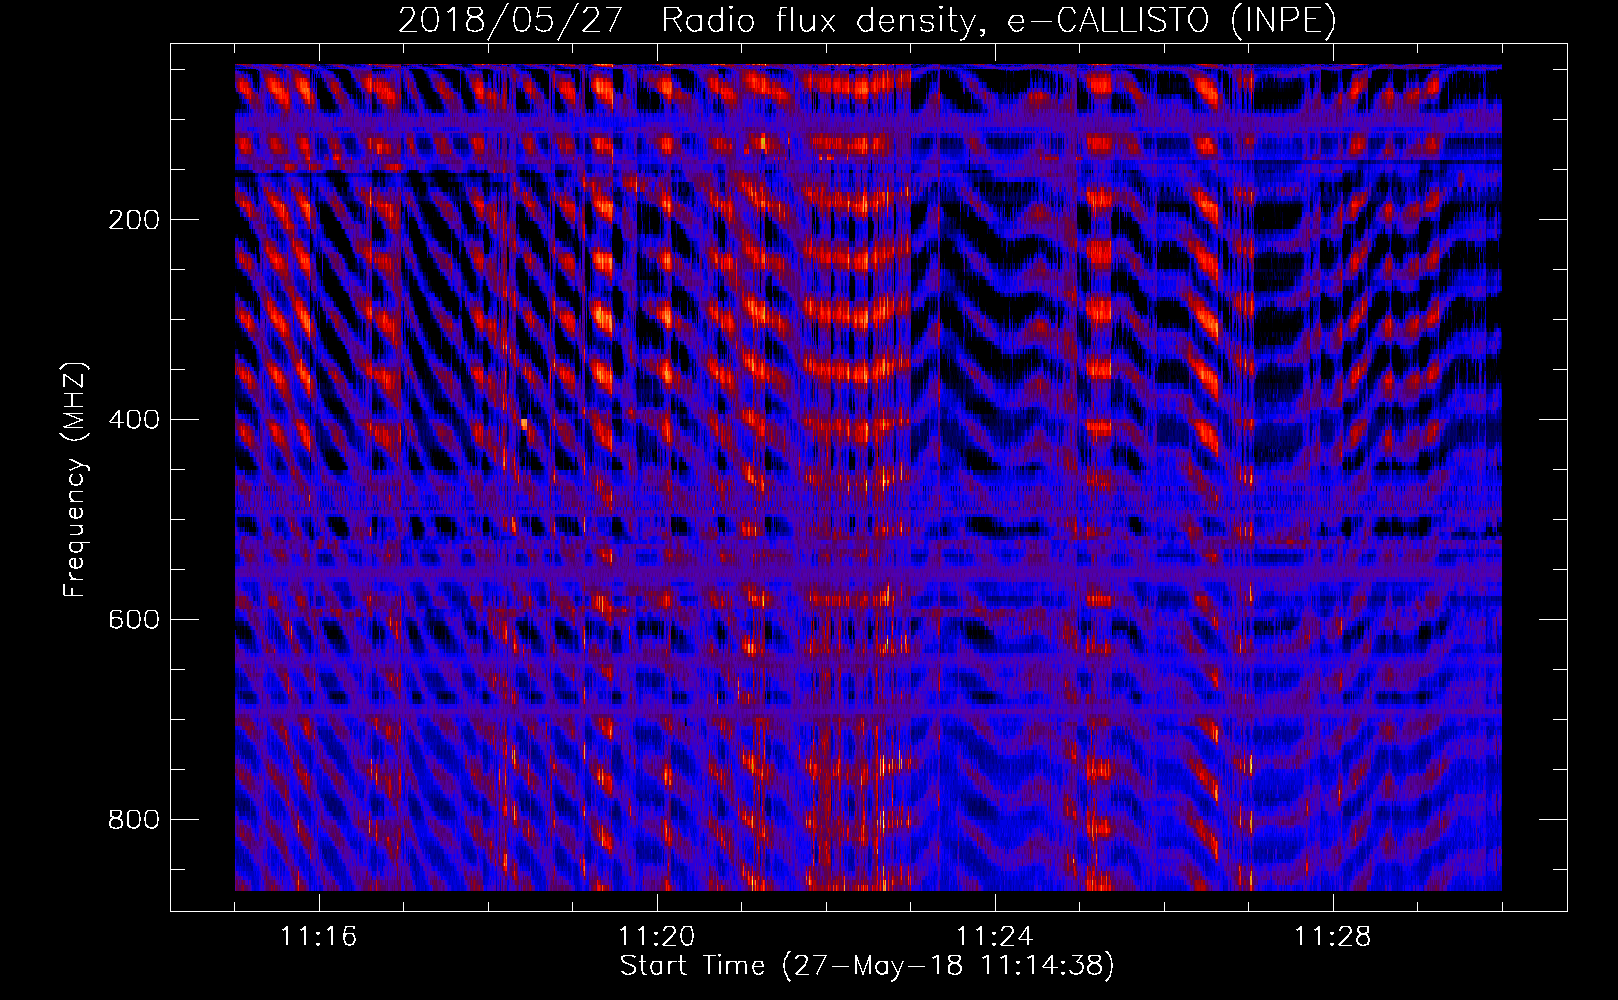Click the 600 frequency tick label
Viewport: 1618px width, 1000px height.
(134, 620)
